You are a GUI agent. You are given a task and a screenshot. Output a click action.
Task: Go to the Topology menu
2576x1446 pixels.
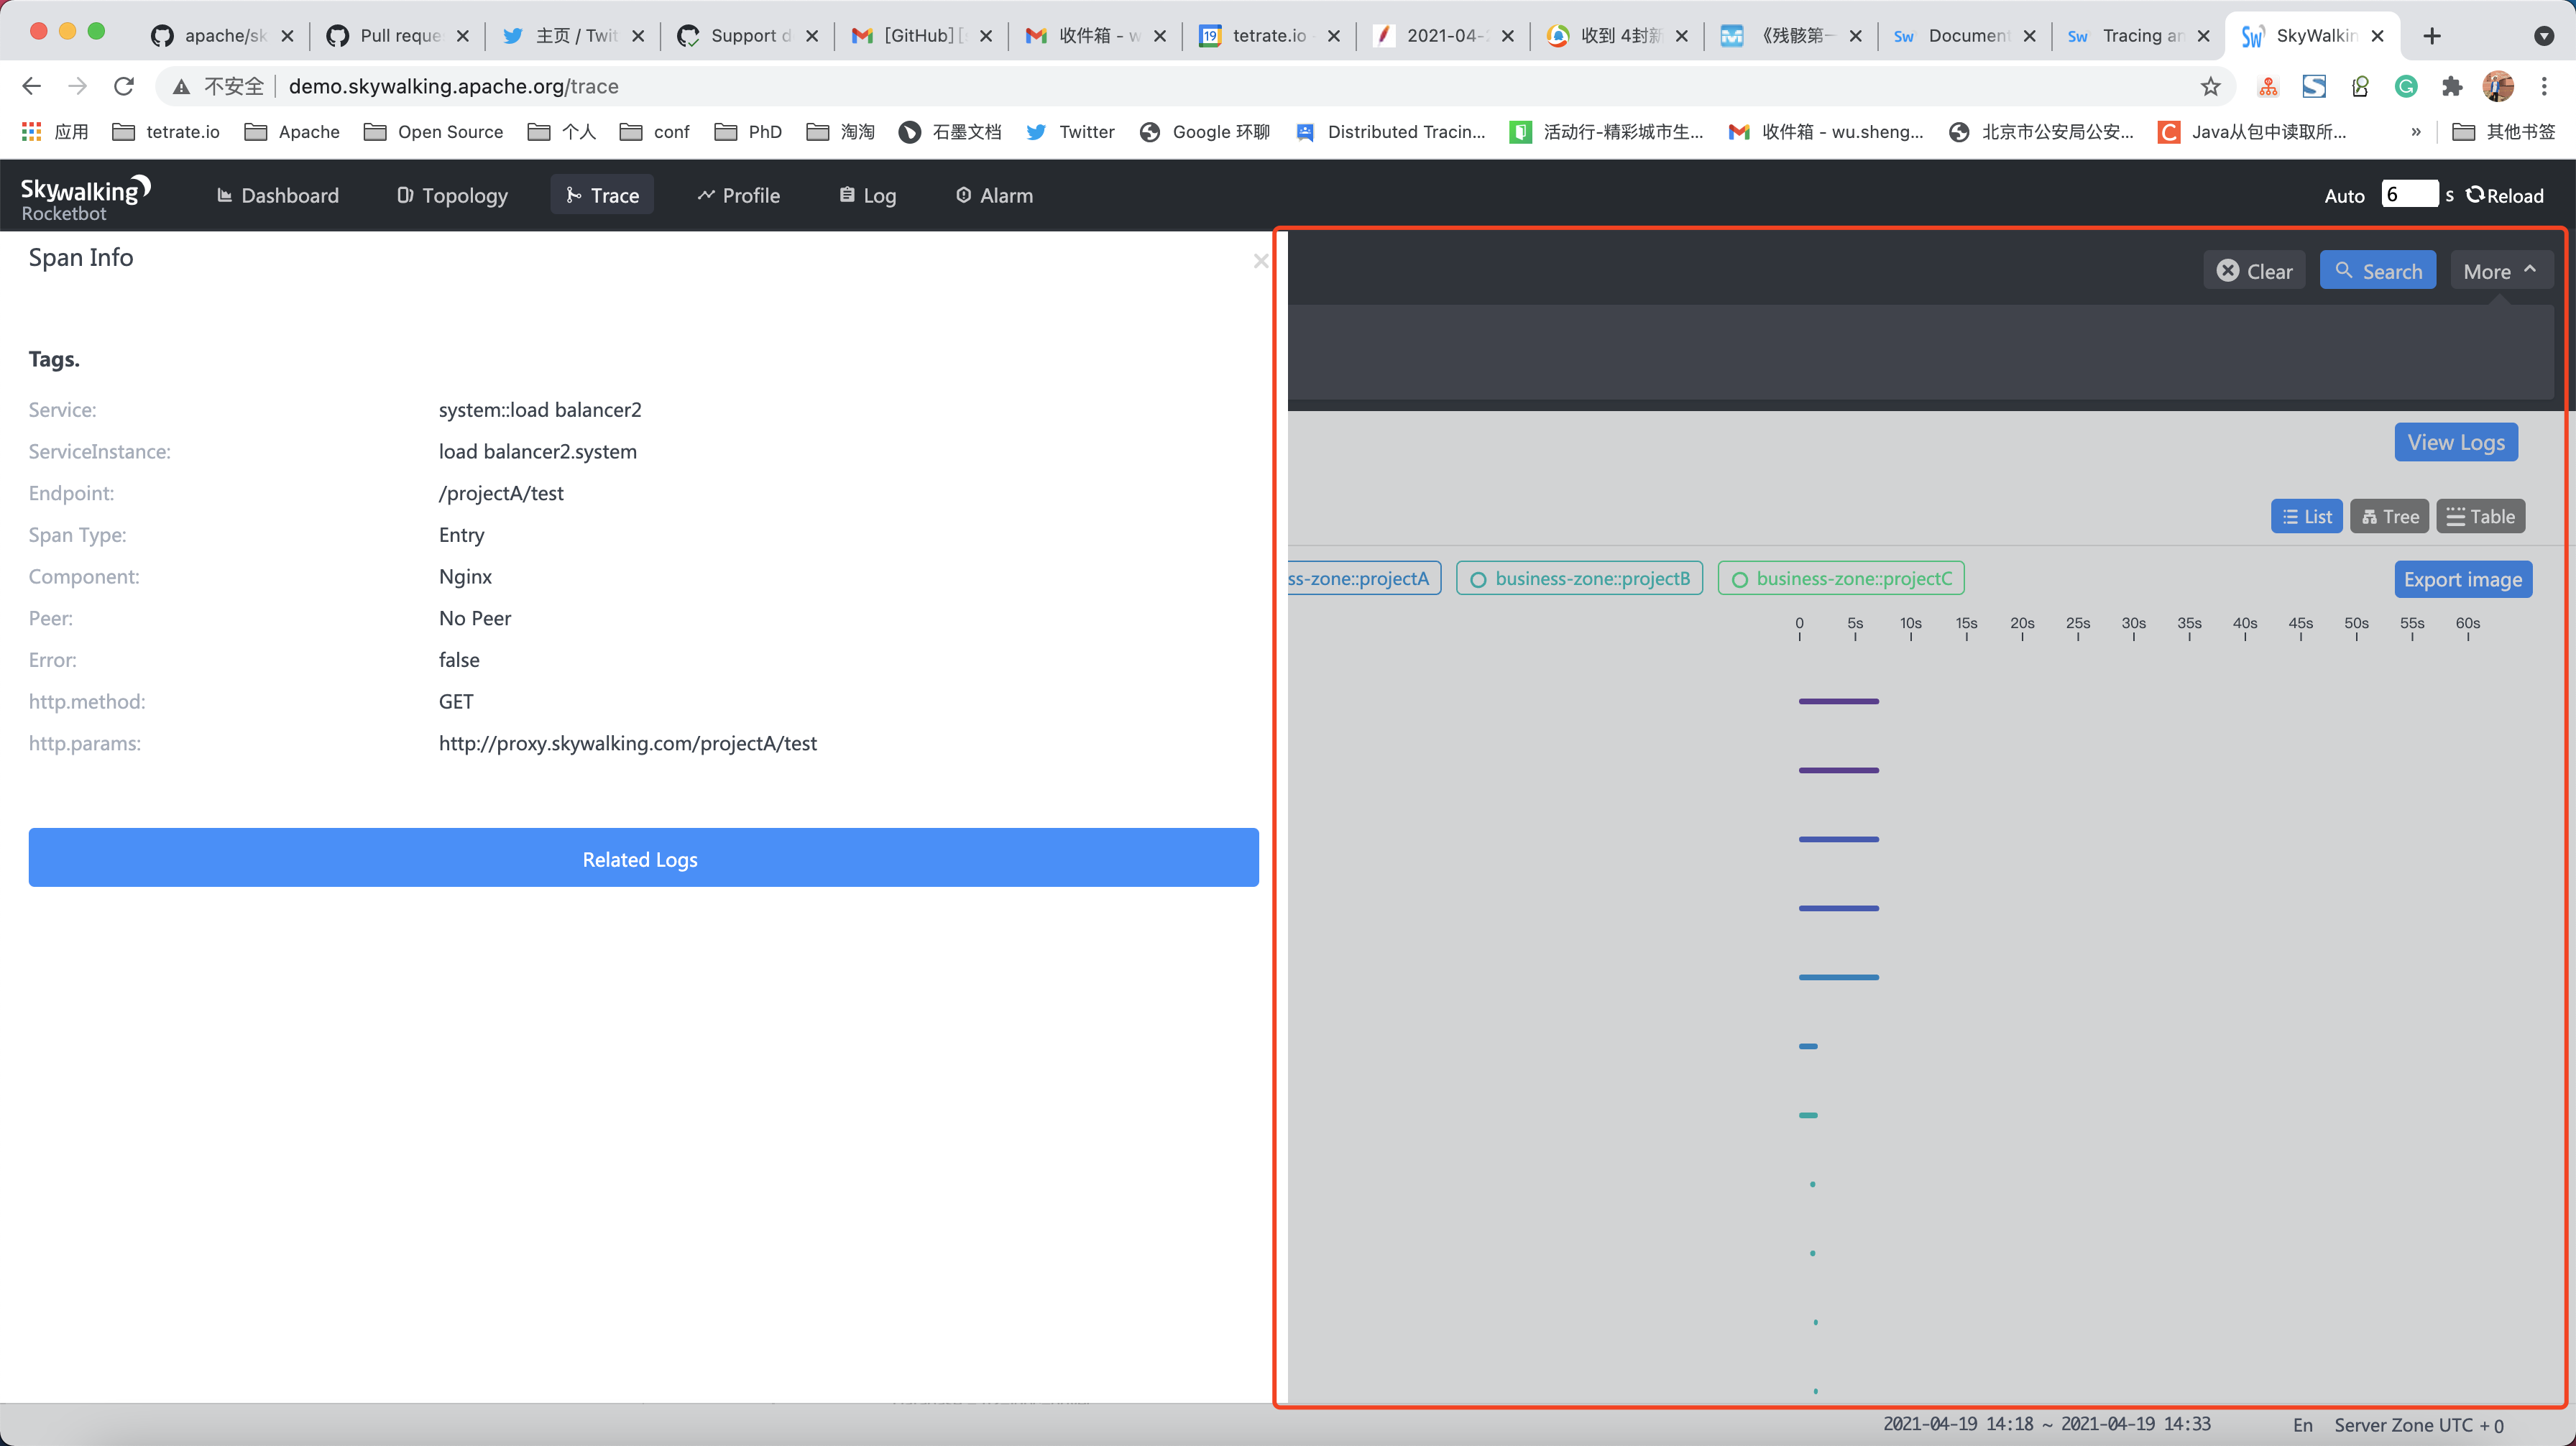(452, 196)
